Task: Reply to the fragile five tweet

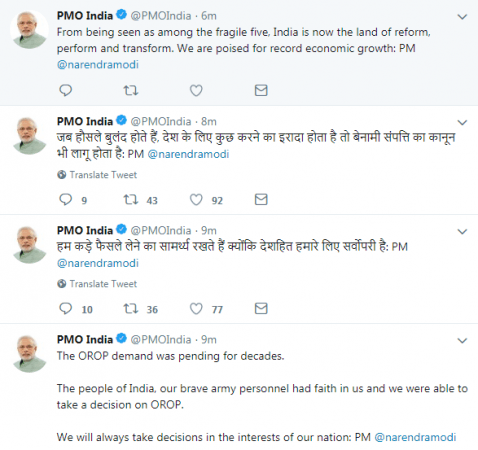Action: pos(65,90)
